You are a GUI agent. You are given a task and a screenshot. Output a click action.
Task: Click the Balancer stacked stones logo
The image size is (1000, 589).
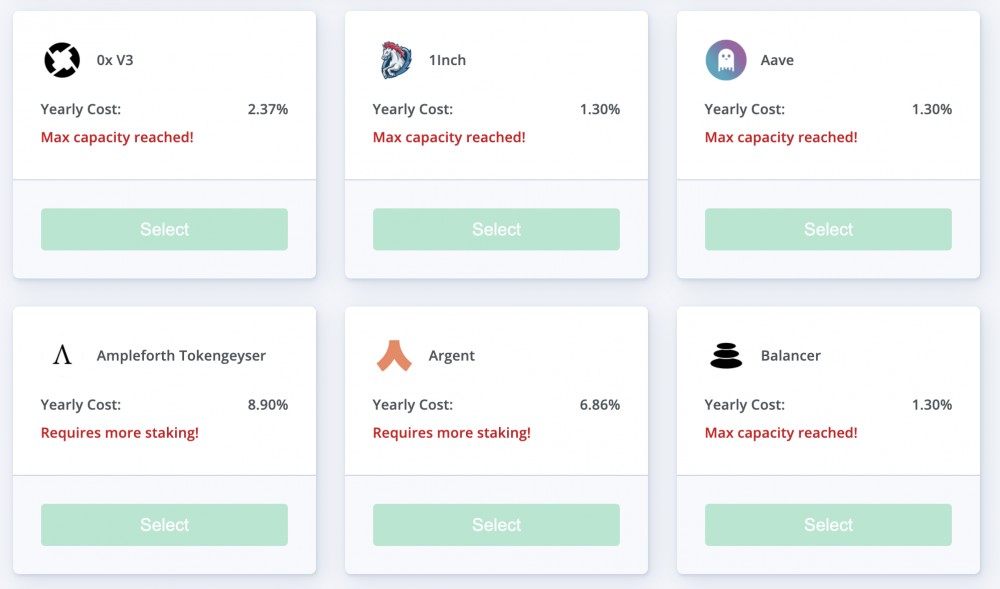[726, 356]
